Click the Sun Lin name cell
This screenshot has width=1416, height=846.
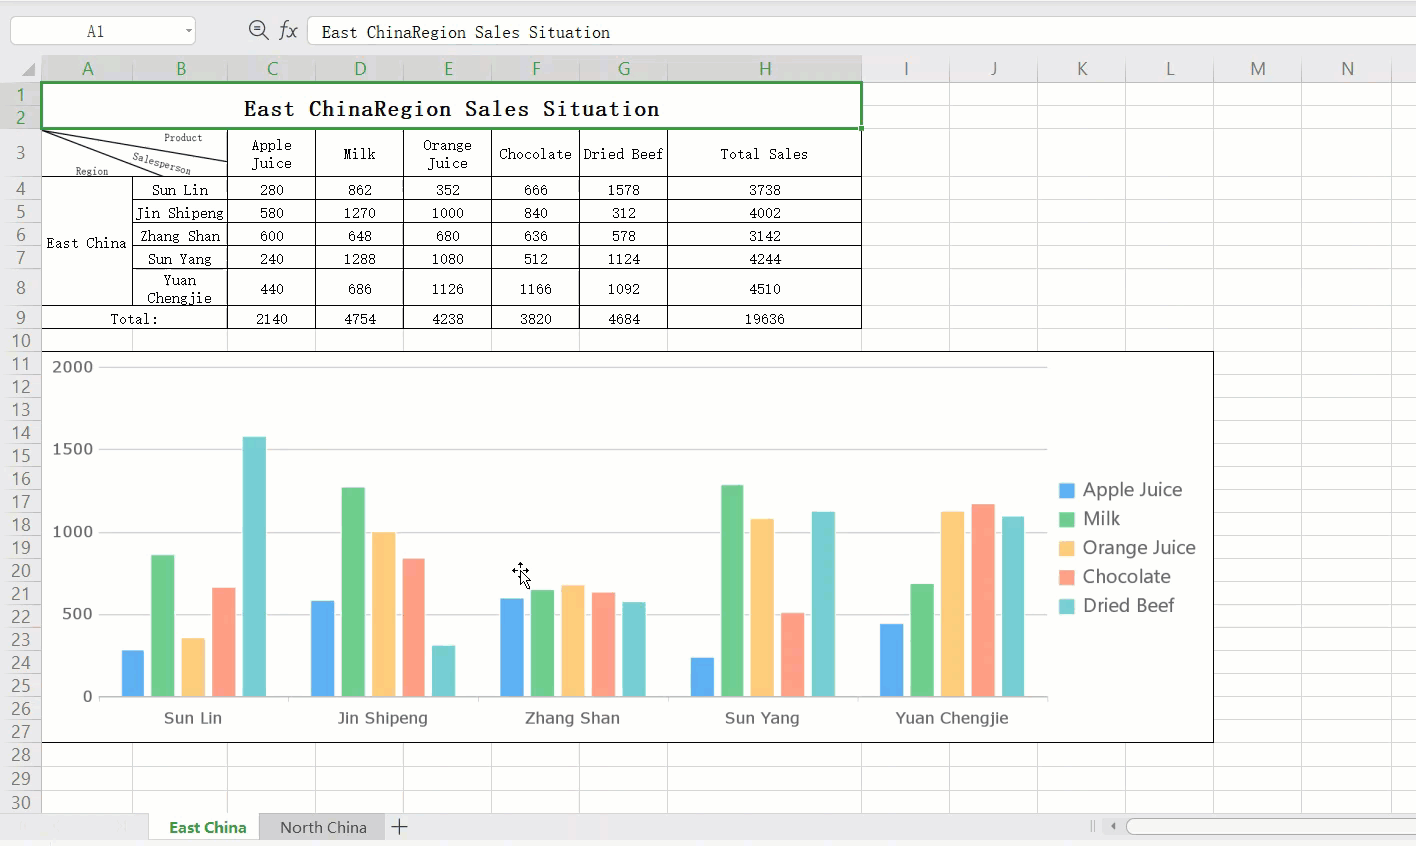(180, 189)
